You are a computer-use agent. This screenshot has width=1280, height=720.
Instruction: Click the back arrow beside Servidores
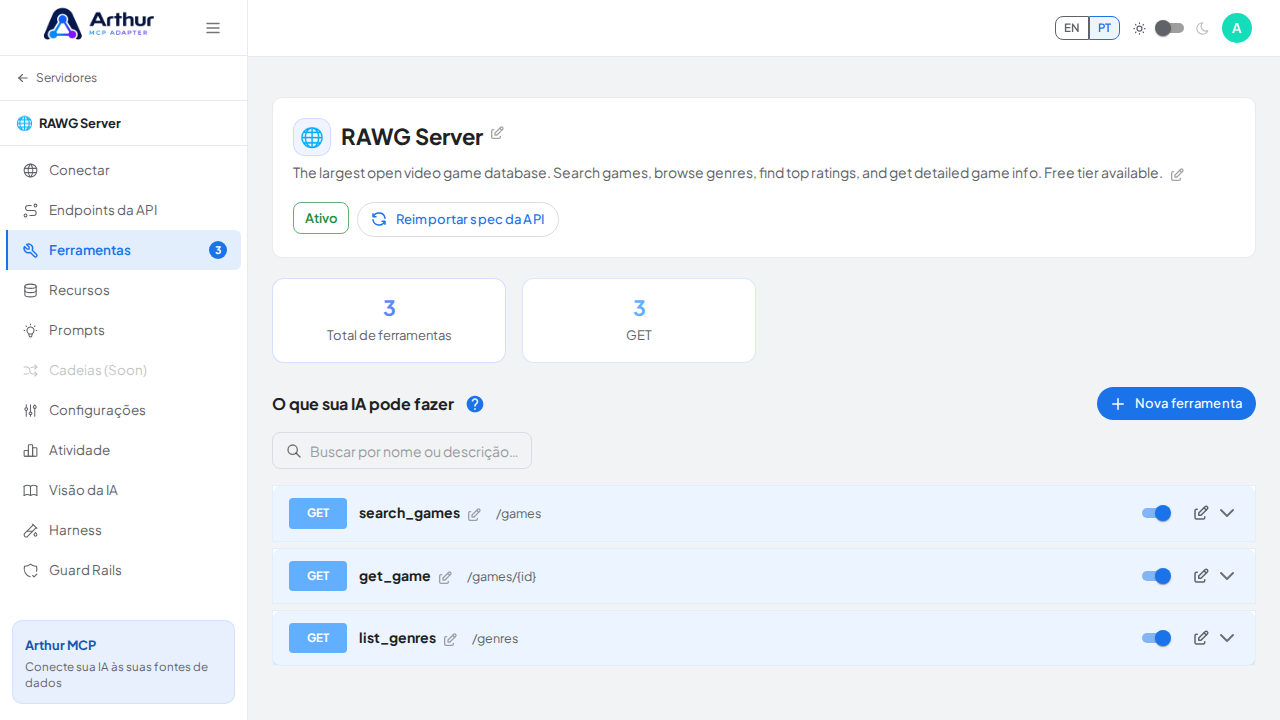23,78
